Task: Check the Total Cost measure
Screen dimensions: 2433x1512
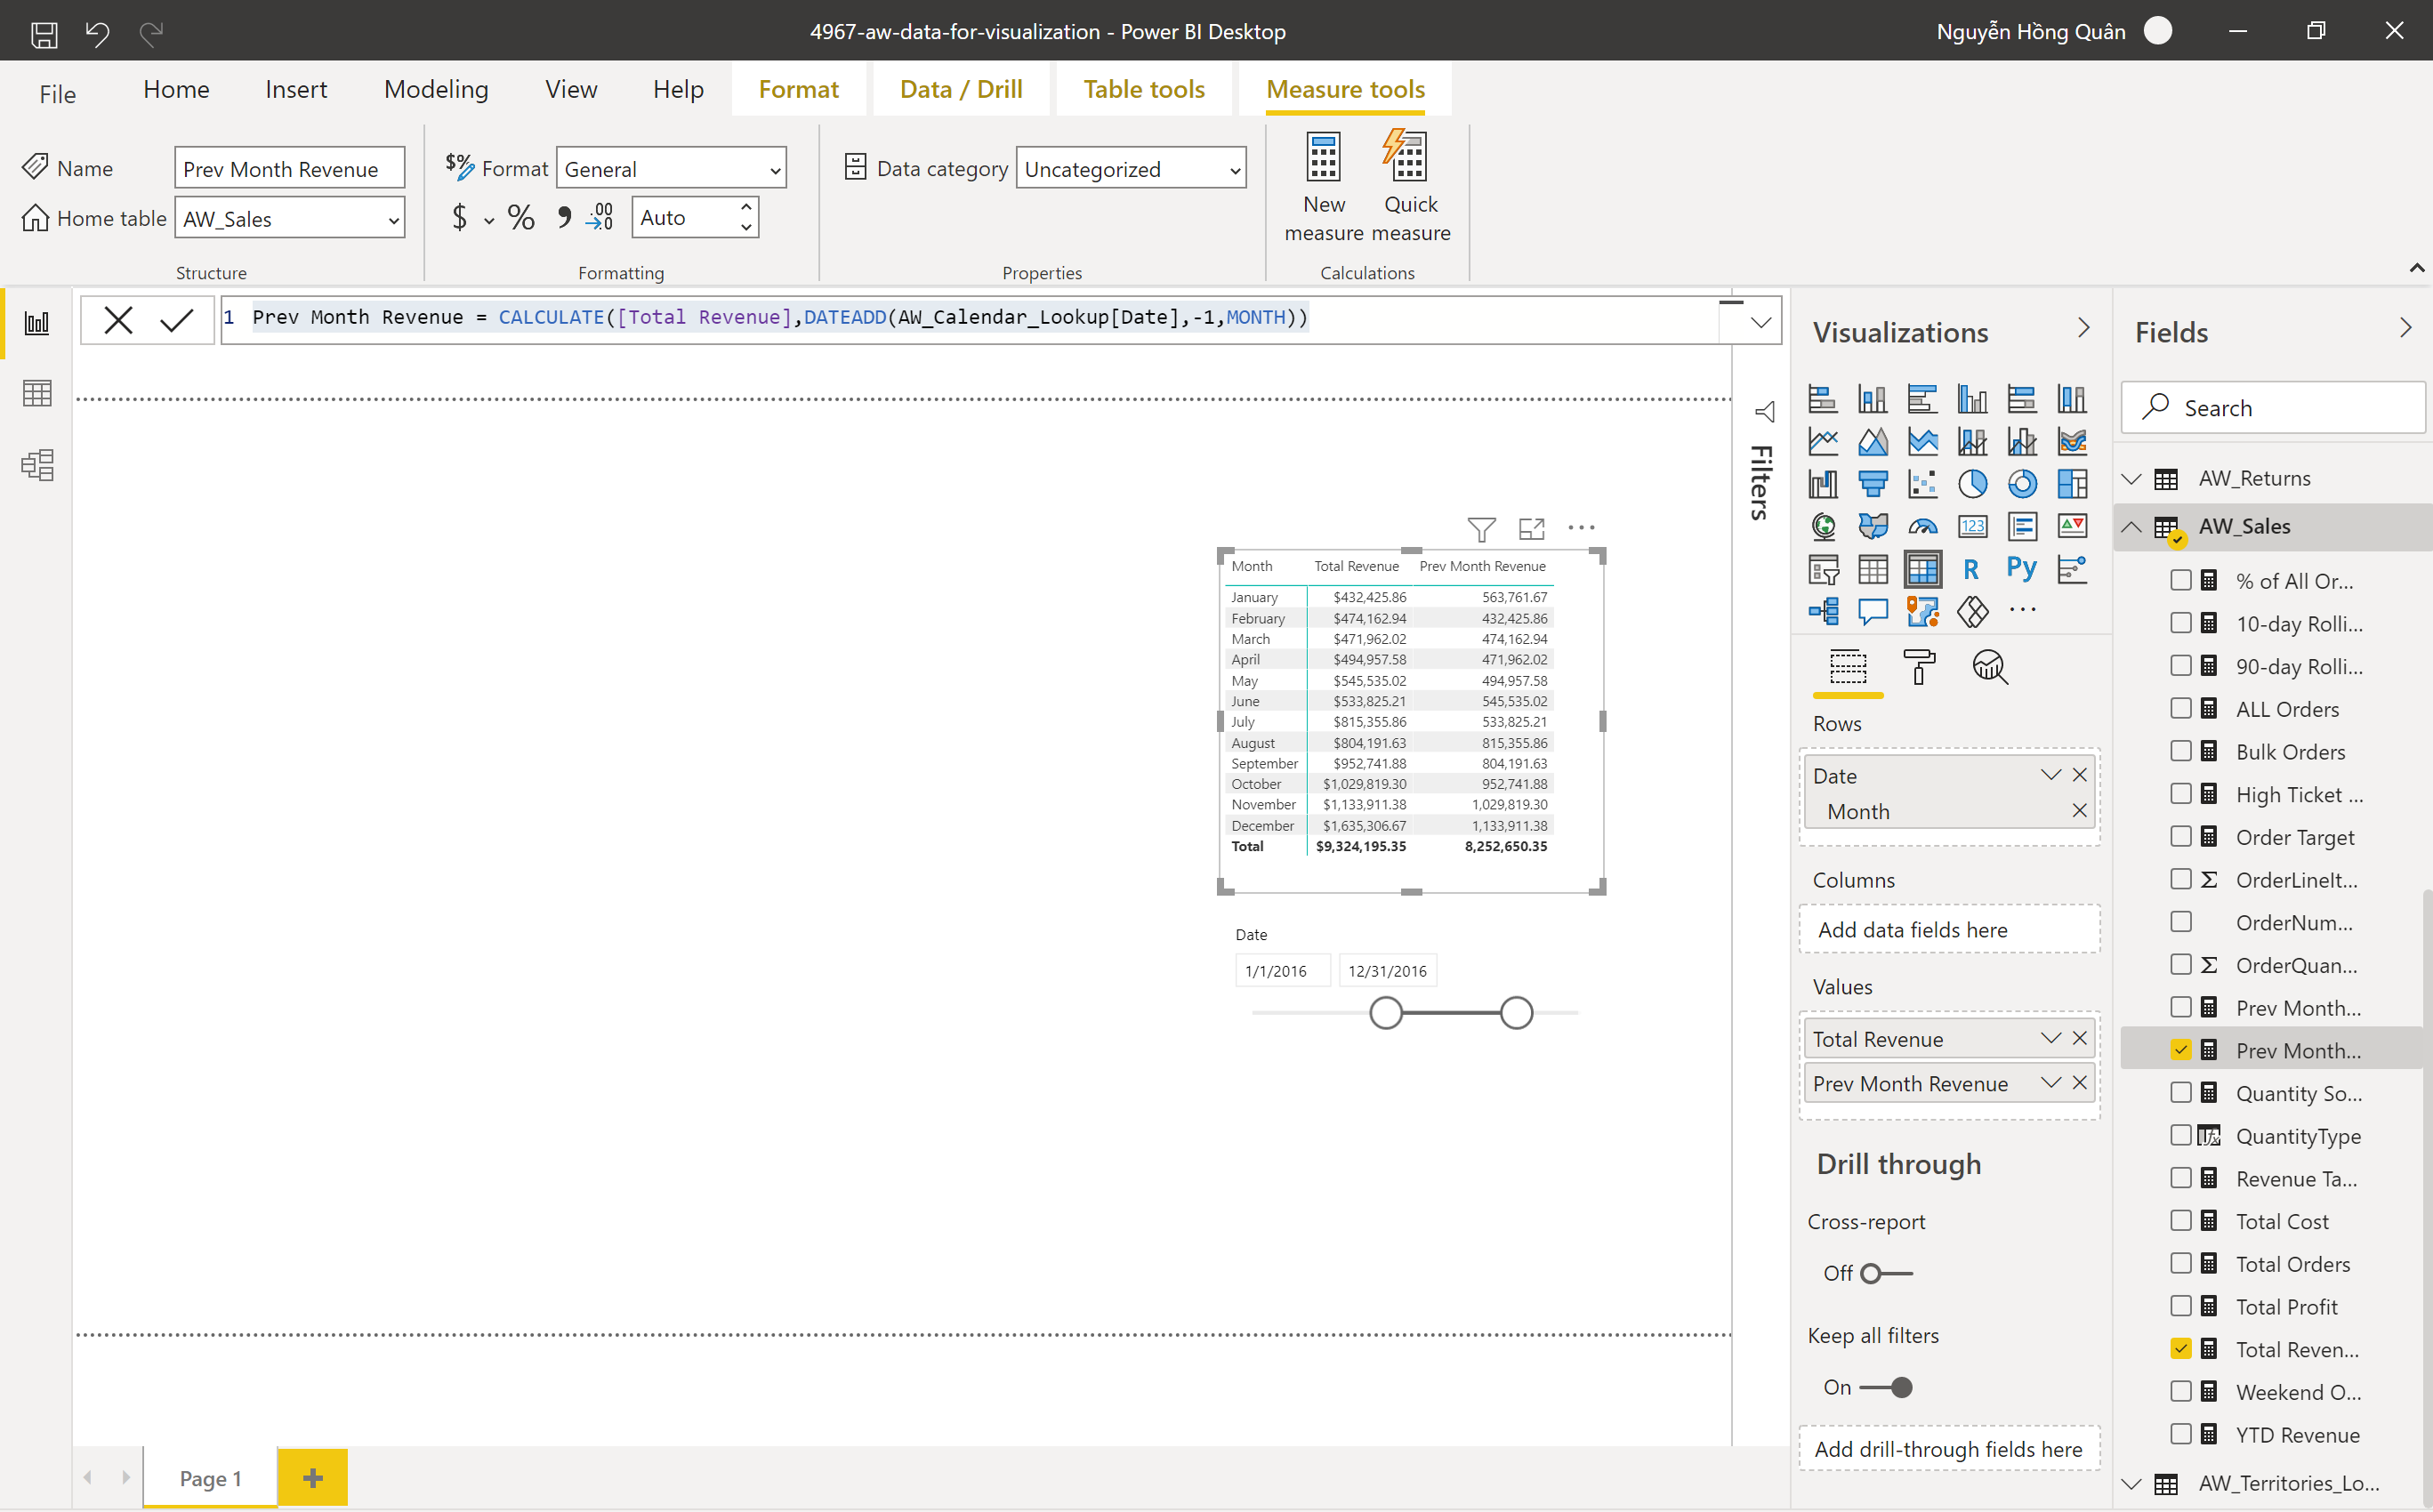Action: 2181,1220
